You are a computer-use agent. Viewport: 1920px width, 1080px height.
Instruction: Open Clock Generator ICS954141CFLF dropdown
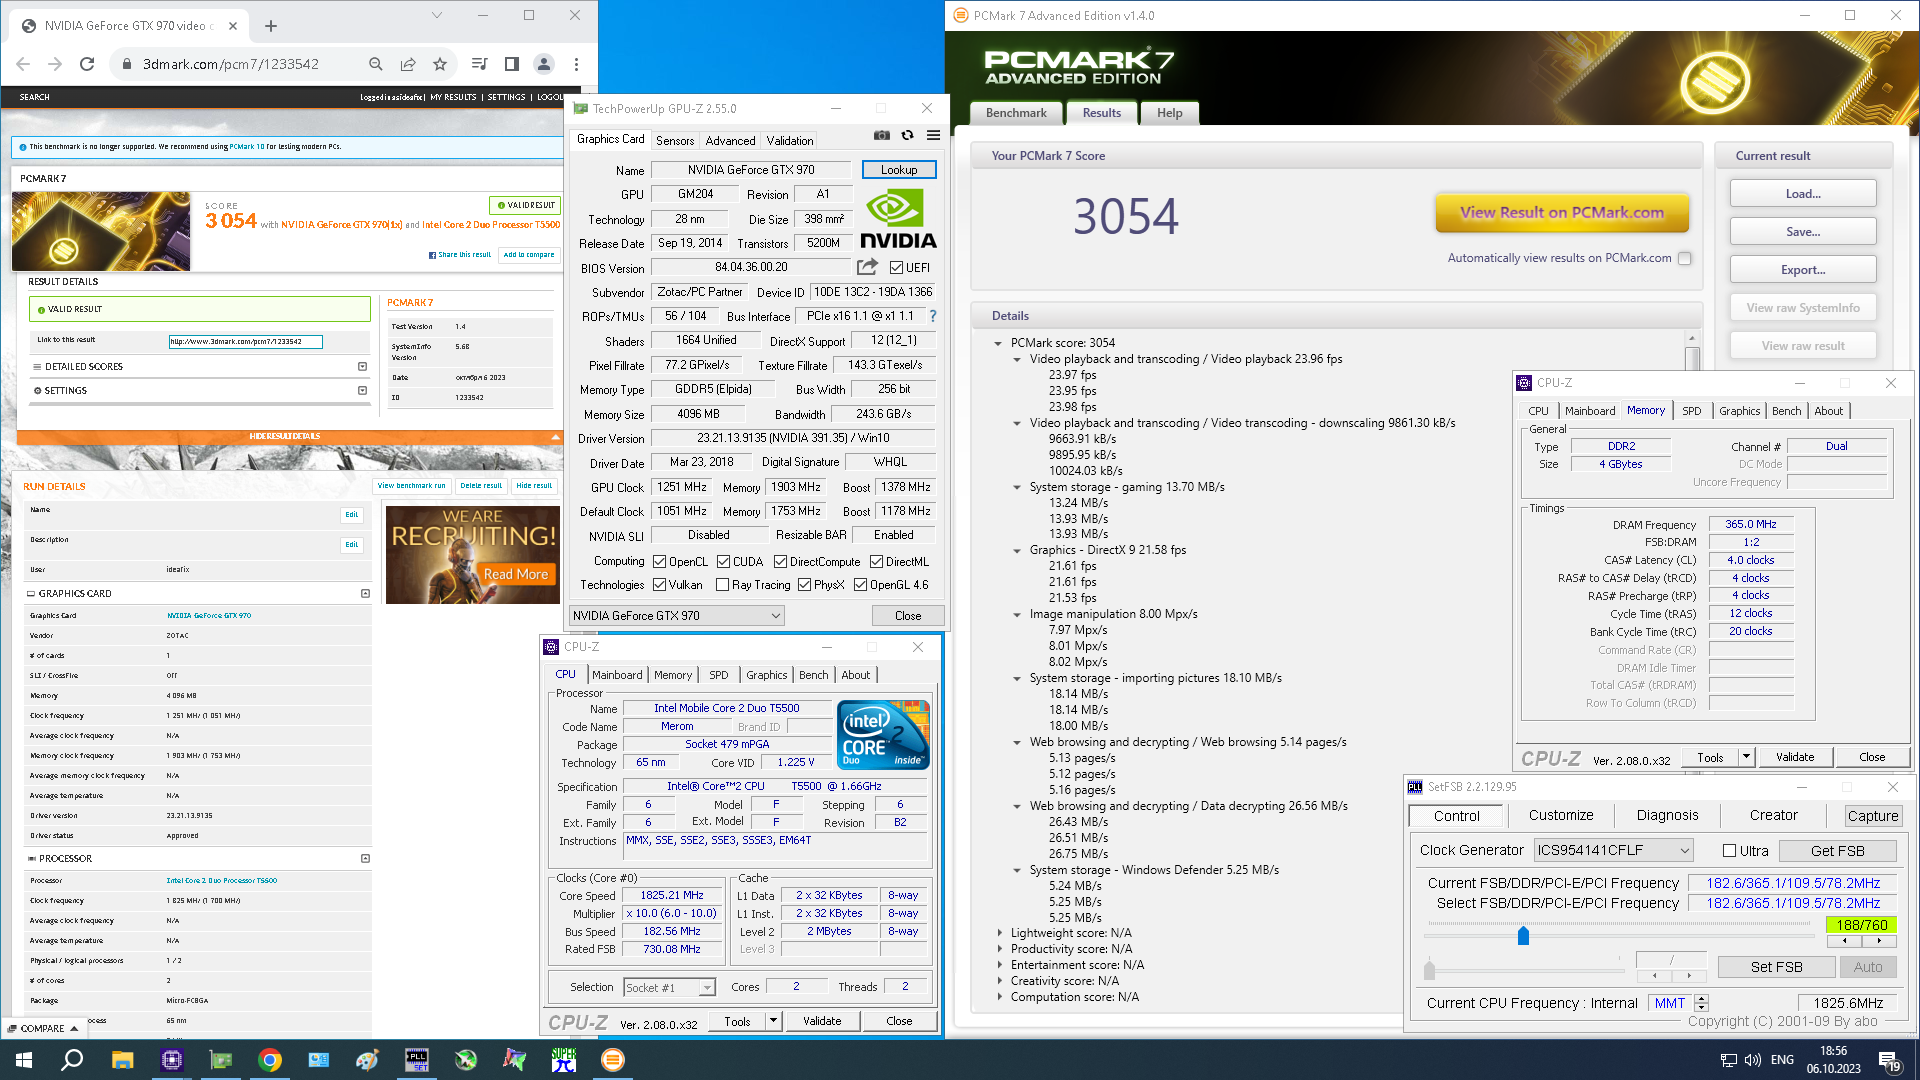(1614, 851)
